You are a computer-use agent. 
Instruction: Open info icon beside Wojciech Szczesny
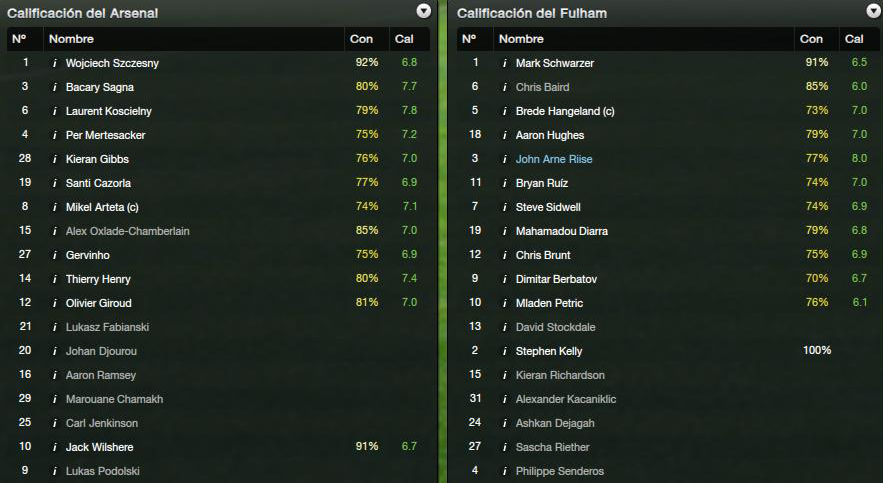[55, 63]
